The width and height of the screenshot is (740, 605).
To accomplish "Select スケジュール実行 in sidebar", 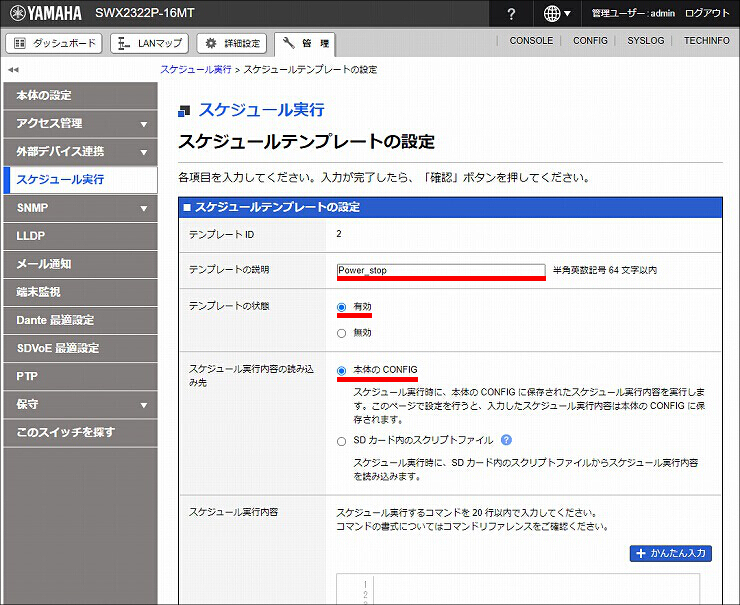I will (x=80, y=180).
